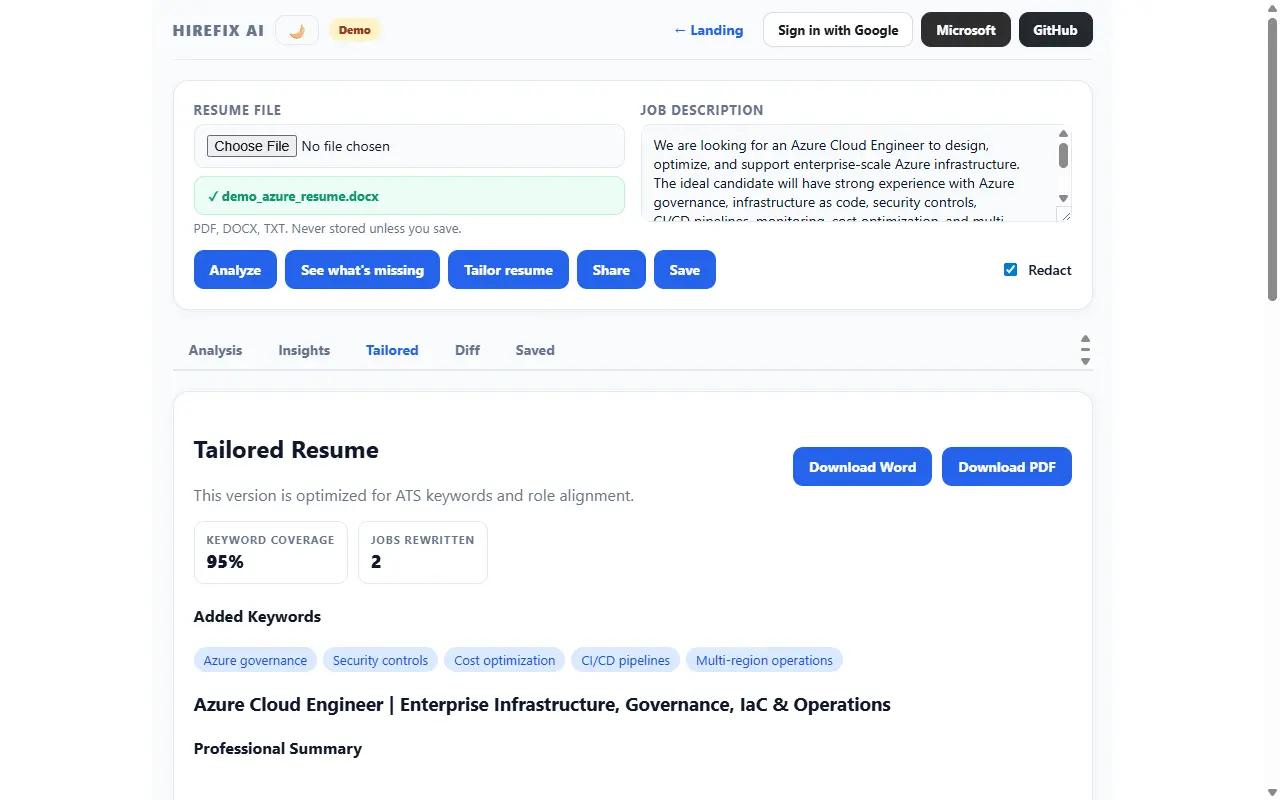Click the Security controls keyword chip
The height and width of the screenshot is (800, 1280).
380,660
